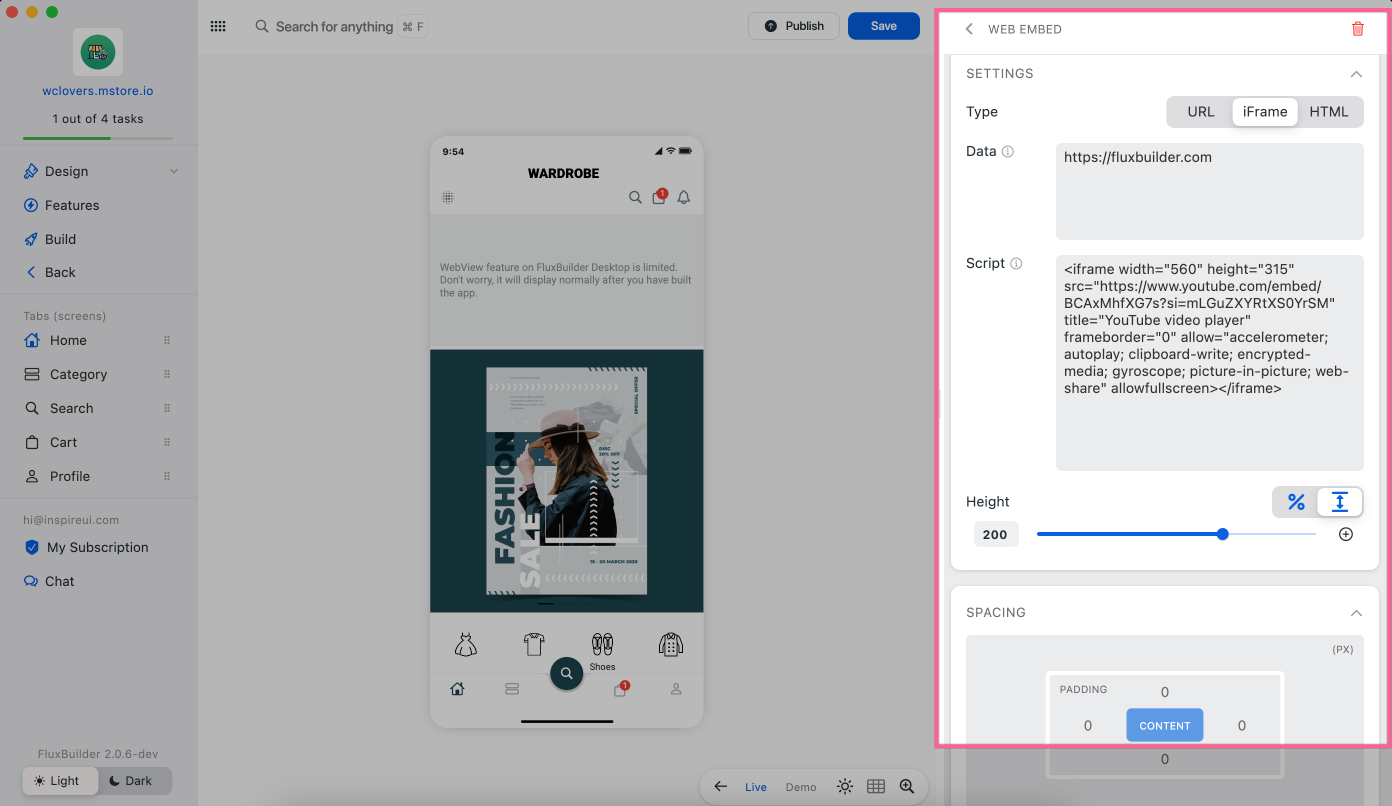This screenshot has width=1392, height=806.
Task: Click the info icon beside Script label
Action: (x=1016, y=264)
